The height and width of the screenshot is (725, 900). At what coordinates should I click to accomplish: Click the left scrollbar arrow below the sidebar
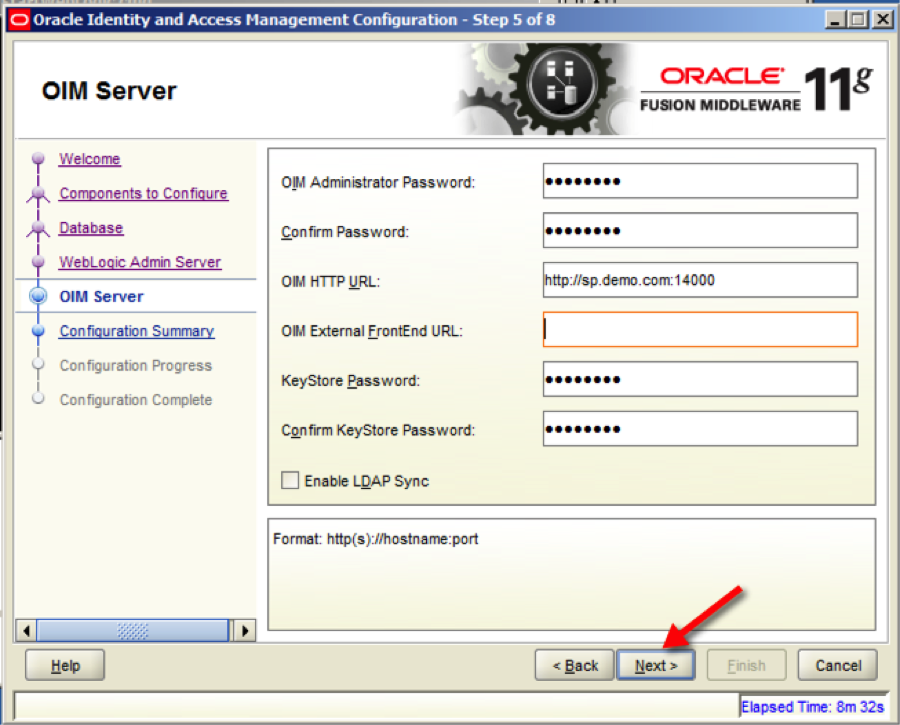pyautogui.click(x=24, y=630)
